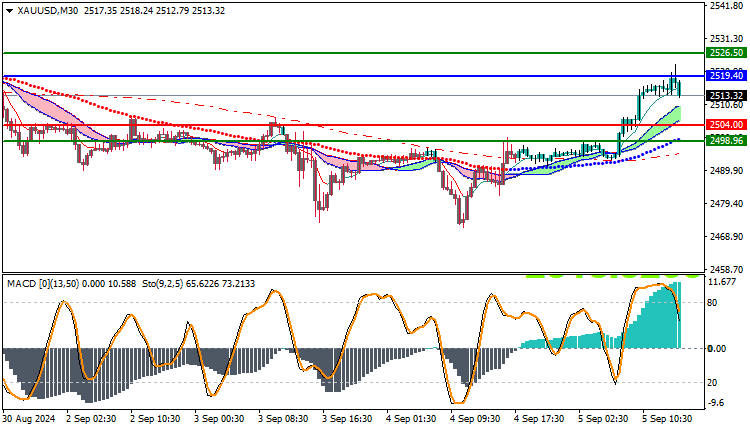Click the green 2498.96 price level label
This screenshot has width=750, height=430.
726,141
